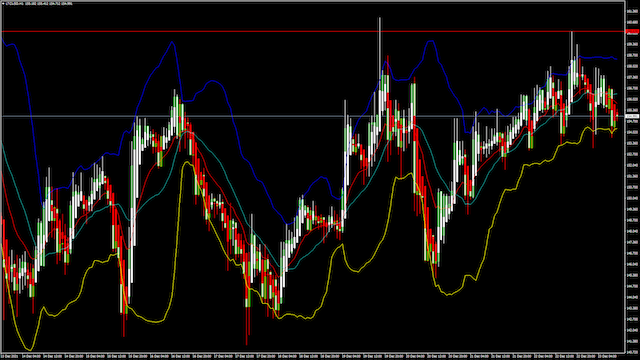
Task: Click the tallest candle wick above the red line
Action: point(380,24)
